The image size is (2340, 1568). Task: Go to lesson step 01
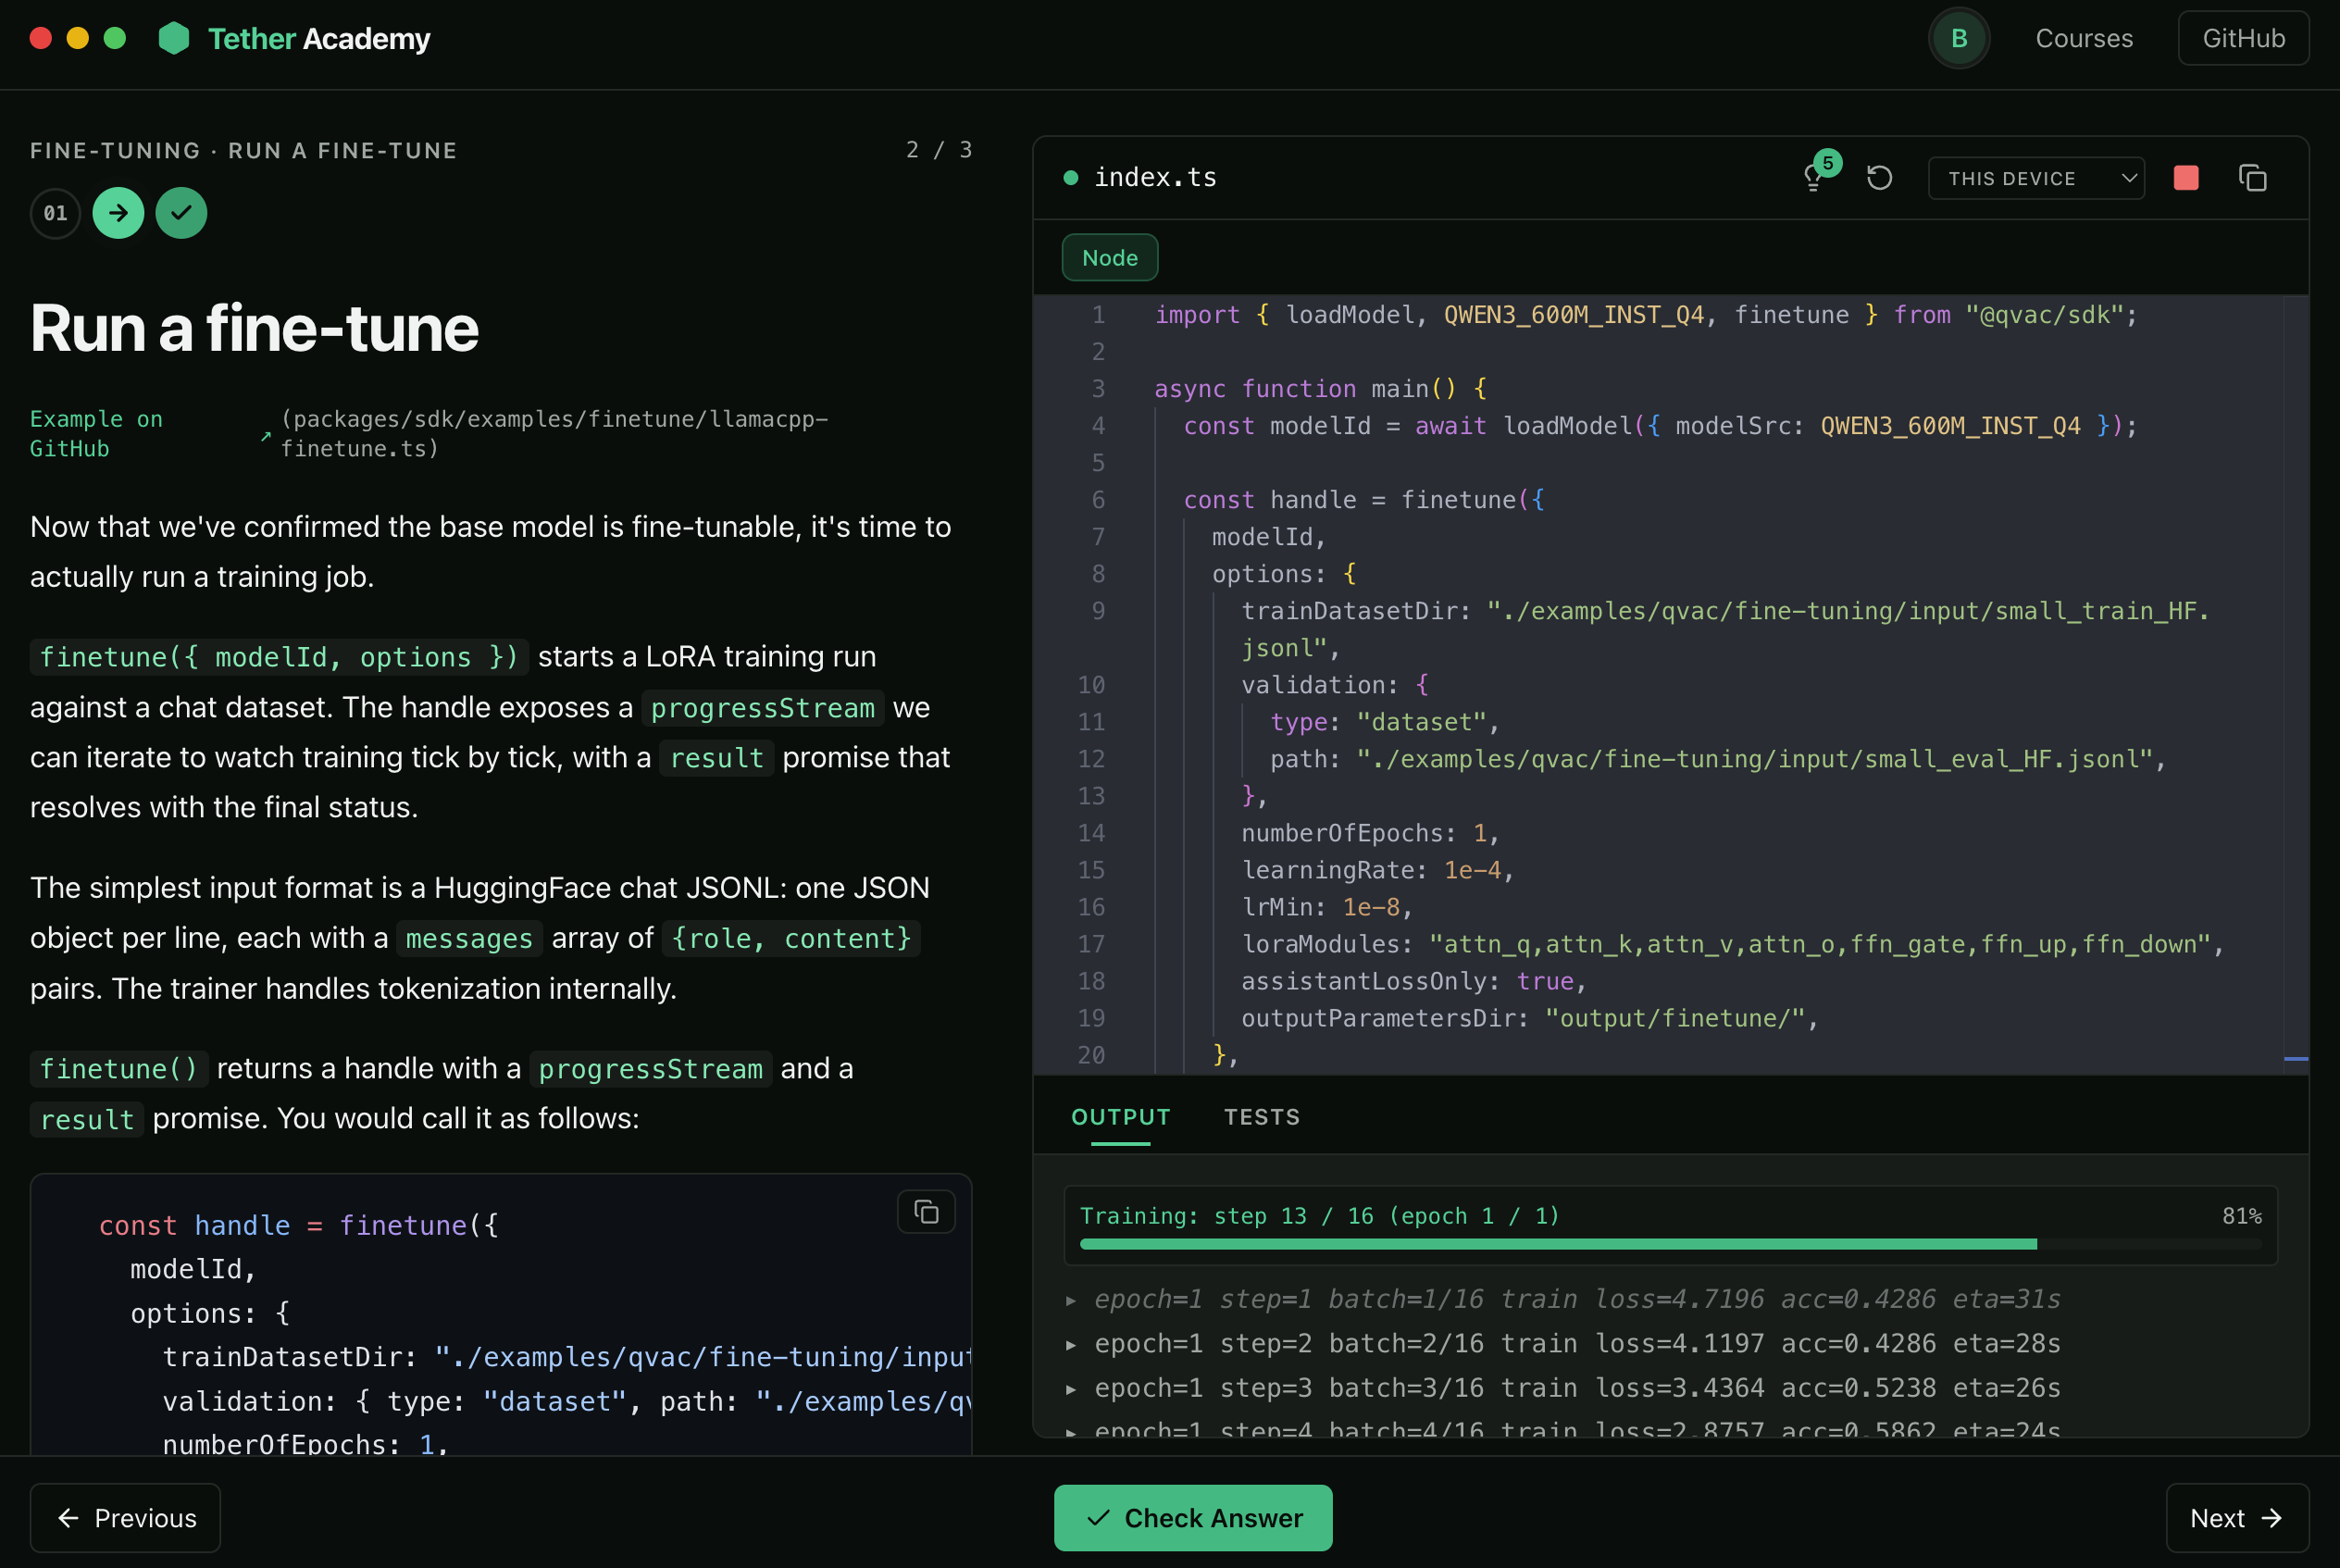[x=55, y=213]
